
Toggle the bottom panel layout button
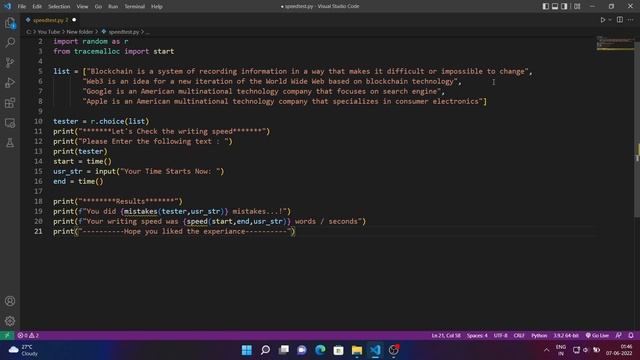[x=555, y=6]
